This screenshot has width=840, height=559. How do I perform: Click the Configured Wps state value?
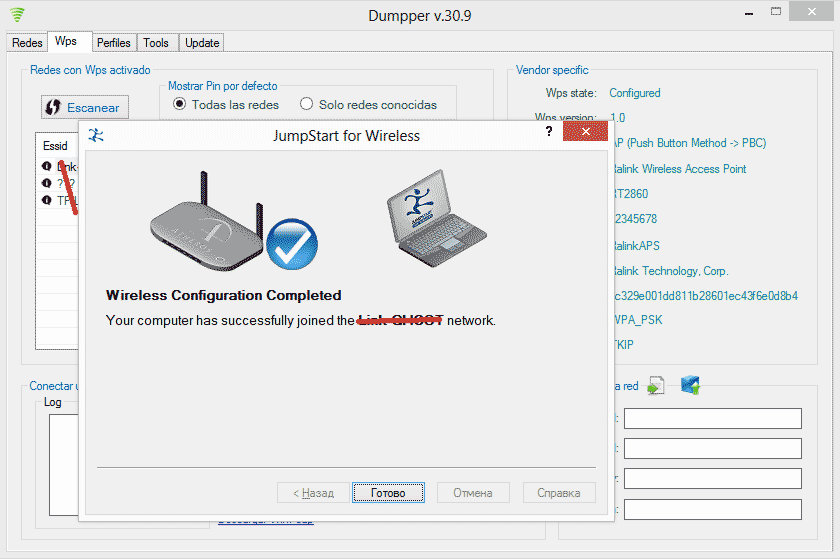point(635,93)
